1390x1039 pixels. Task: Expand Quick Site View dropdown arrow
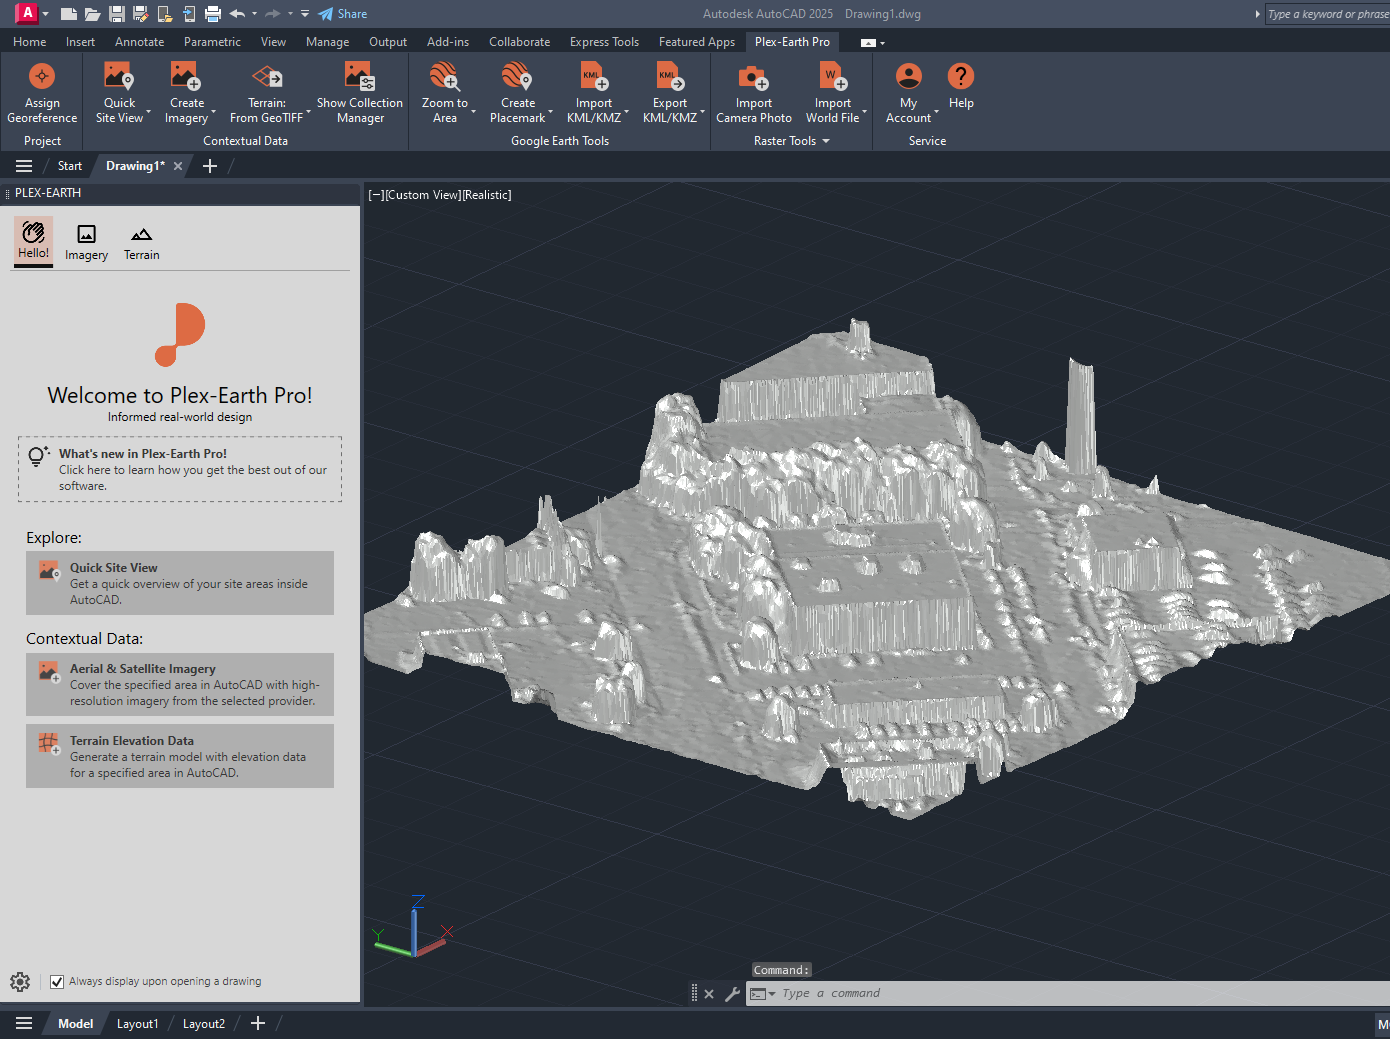(x=148, y=111)
